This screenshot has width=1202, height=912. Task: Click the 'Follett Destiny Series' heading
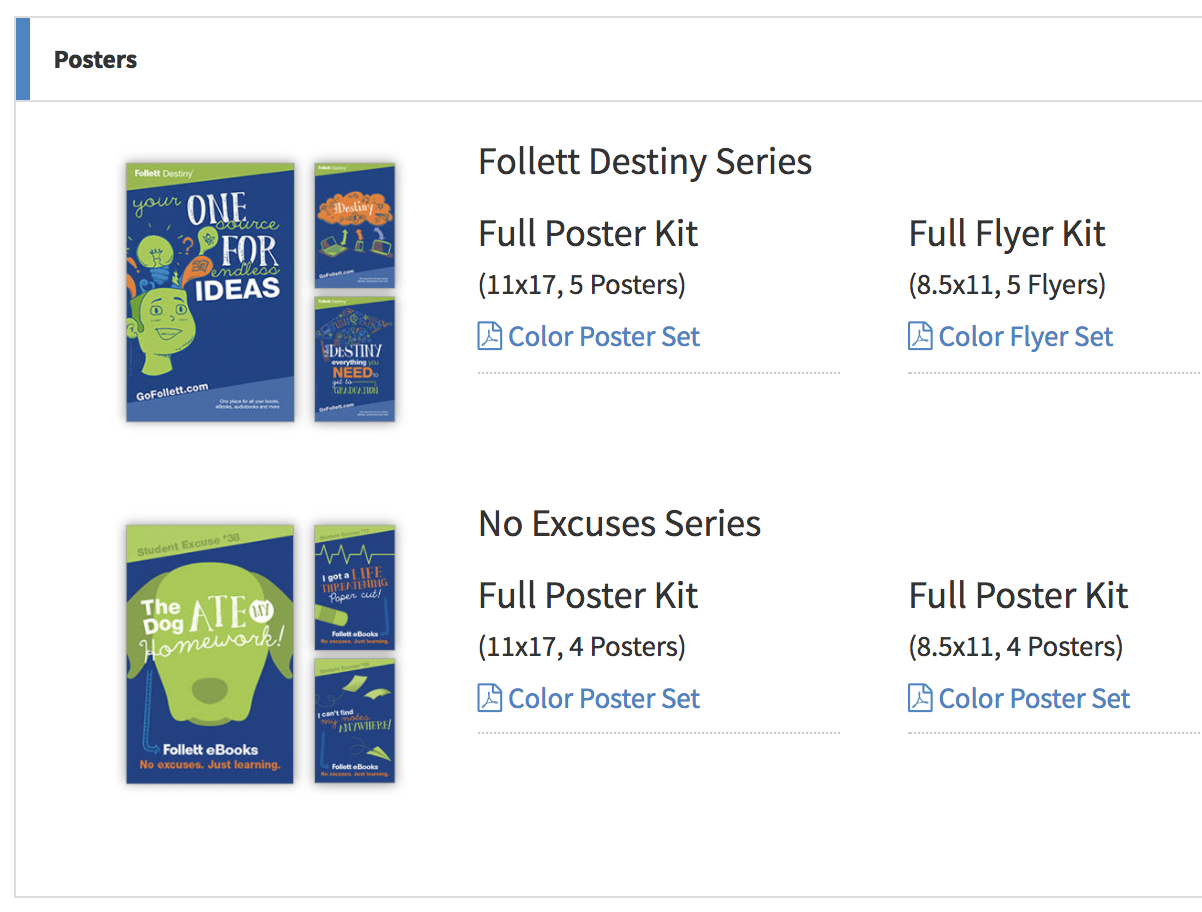[x=644, y=161]
